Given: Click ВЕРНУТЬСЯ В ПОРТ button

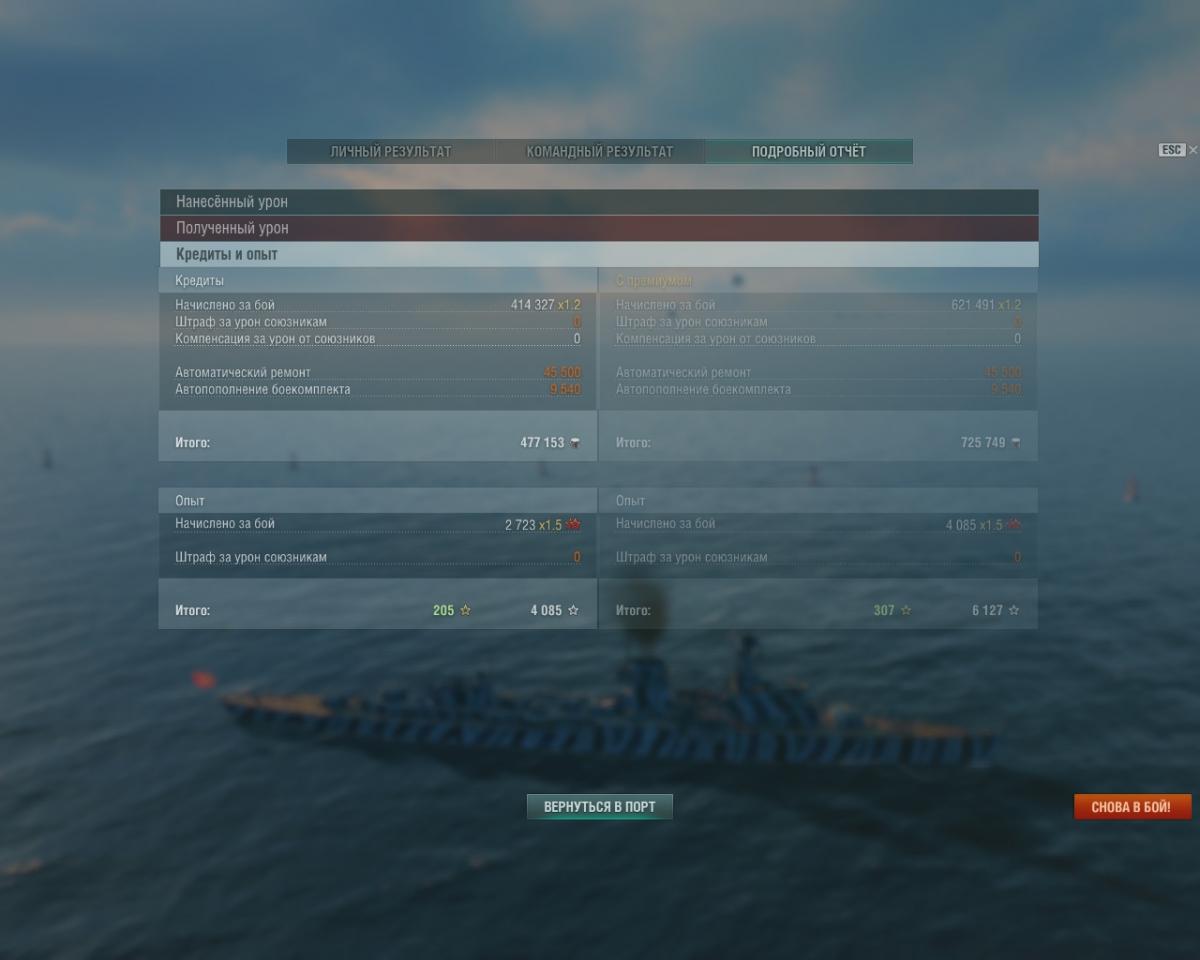Looking at the screenshot, I should tap(600, 807).
